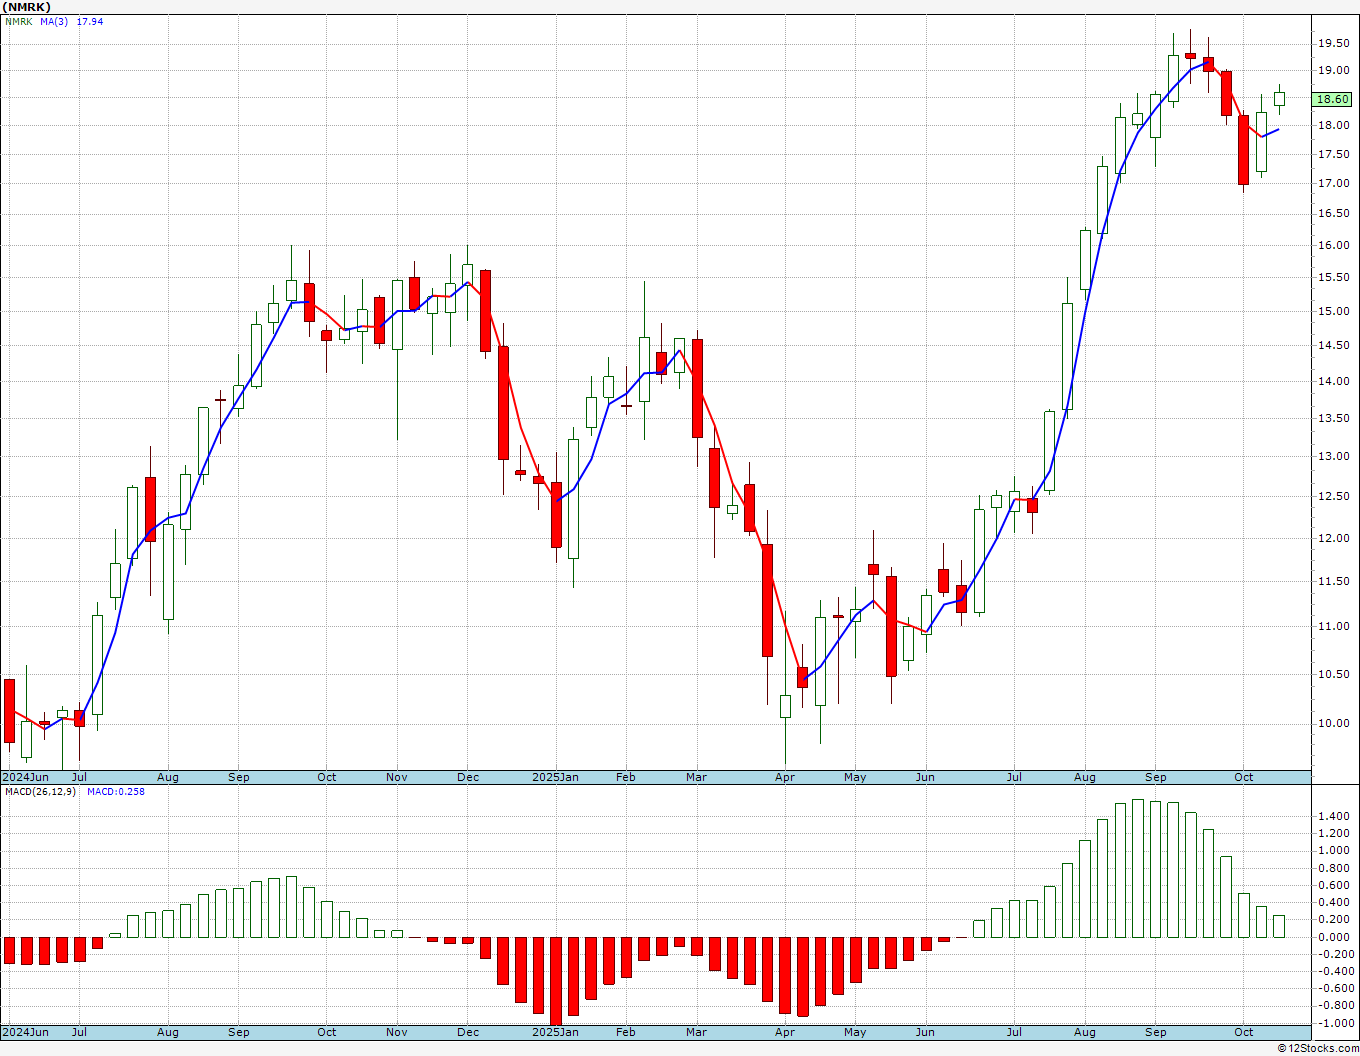Screen dimensions: 1360x1056
Task: Select Dec on the price chart axis
Action: click(468, 777)
